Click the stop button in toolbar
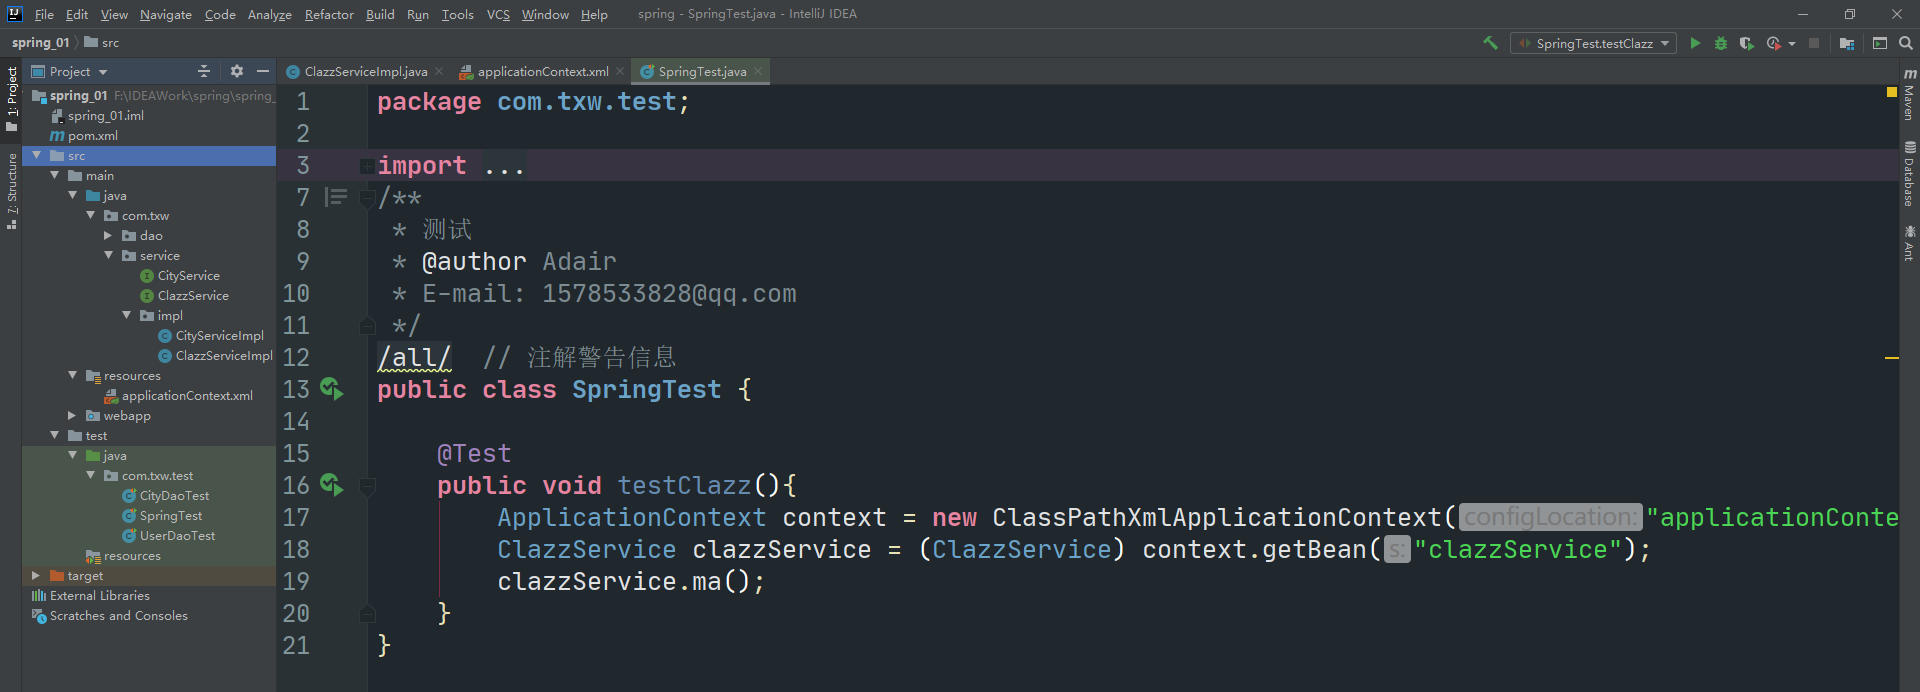This screenshot has height=692, width=1920. [1814, 43]
